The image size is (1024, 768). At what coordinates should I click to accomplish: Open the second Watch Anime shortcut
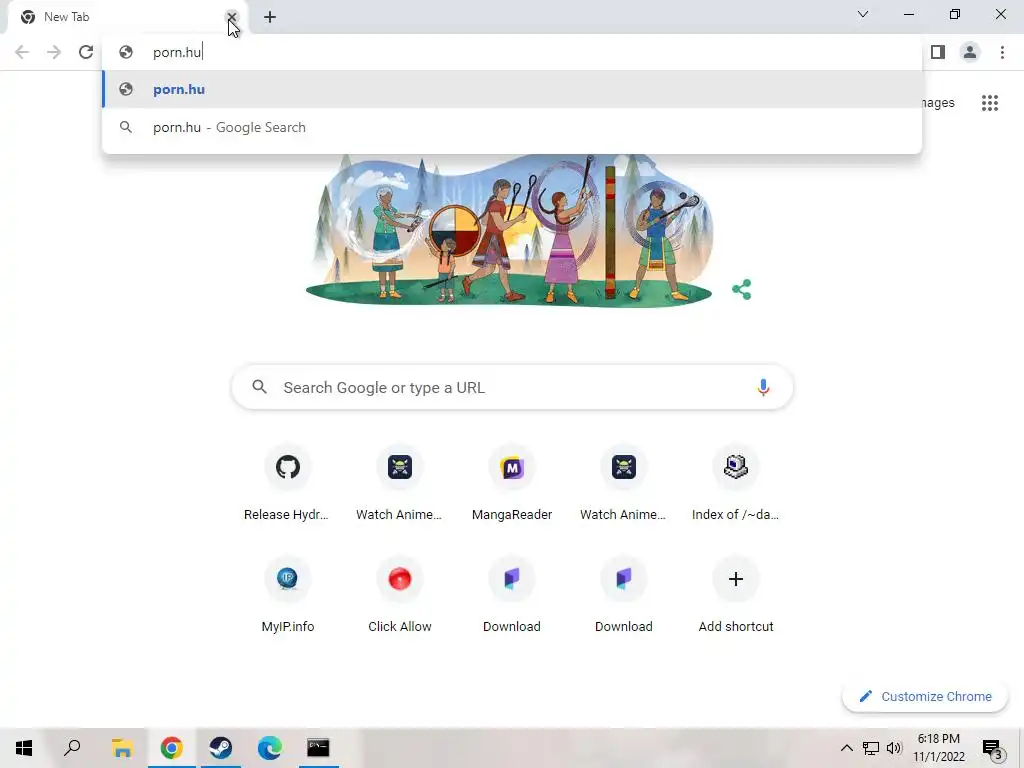624,484
